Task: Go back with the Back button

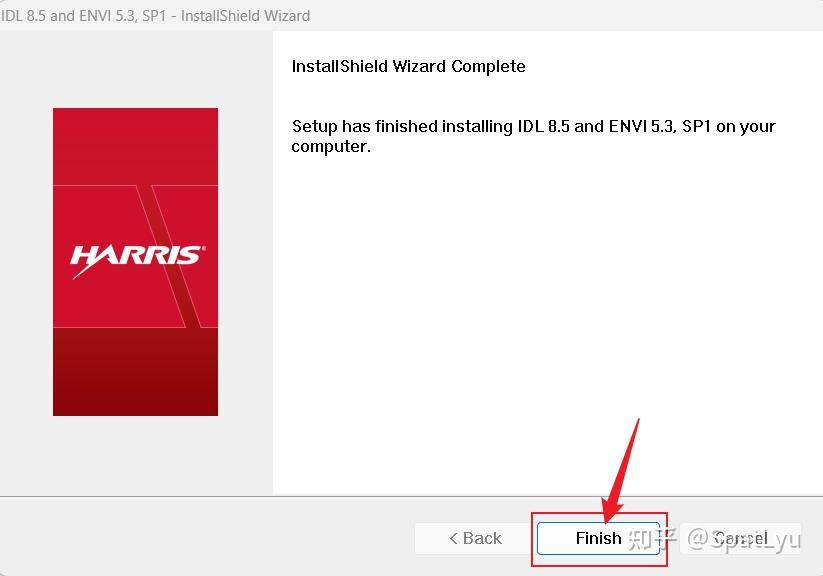Action: pos(474,538)
